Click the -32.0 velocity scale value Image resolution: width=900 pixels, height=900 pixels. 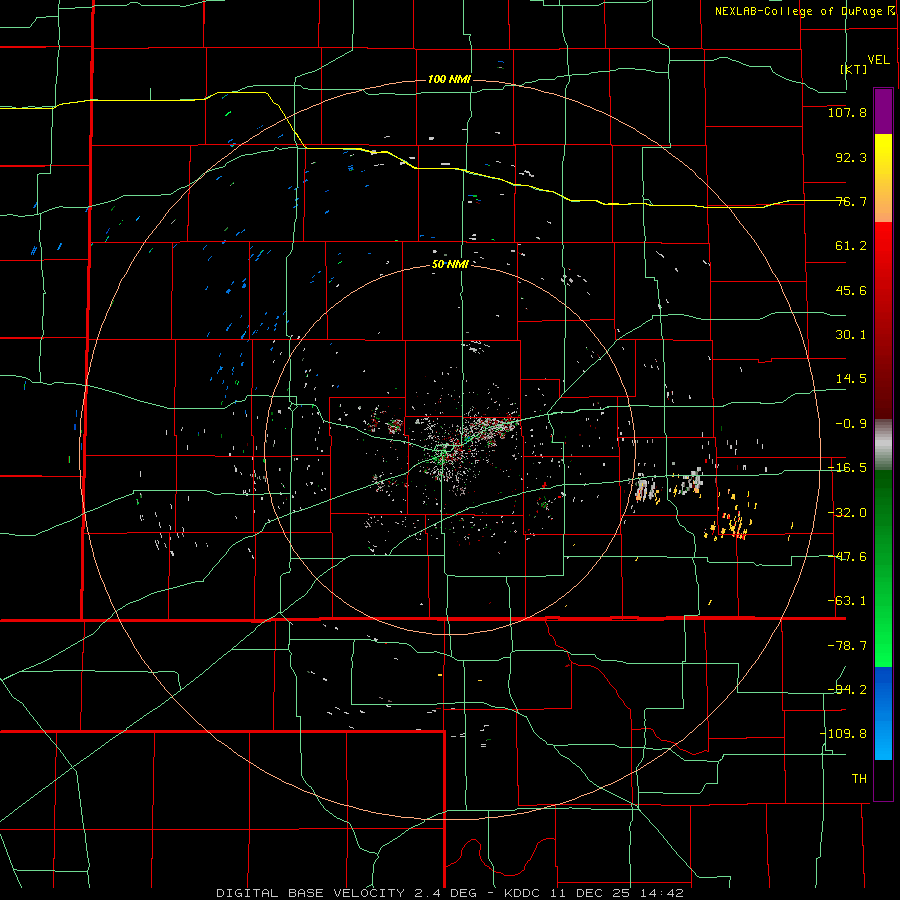point(847,513)
